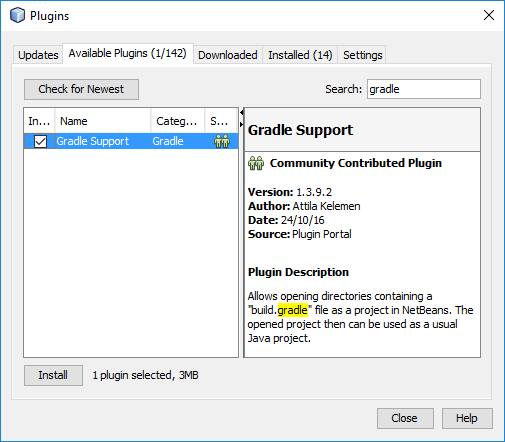
Task: Click the Version: 1.3.9.2 text
Action: pos(290,192)
